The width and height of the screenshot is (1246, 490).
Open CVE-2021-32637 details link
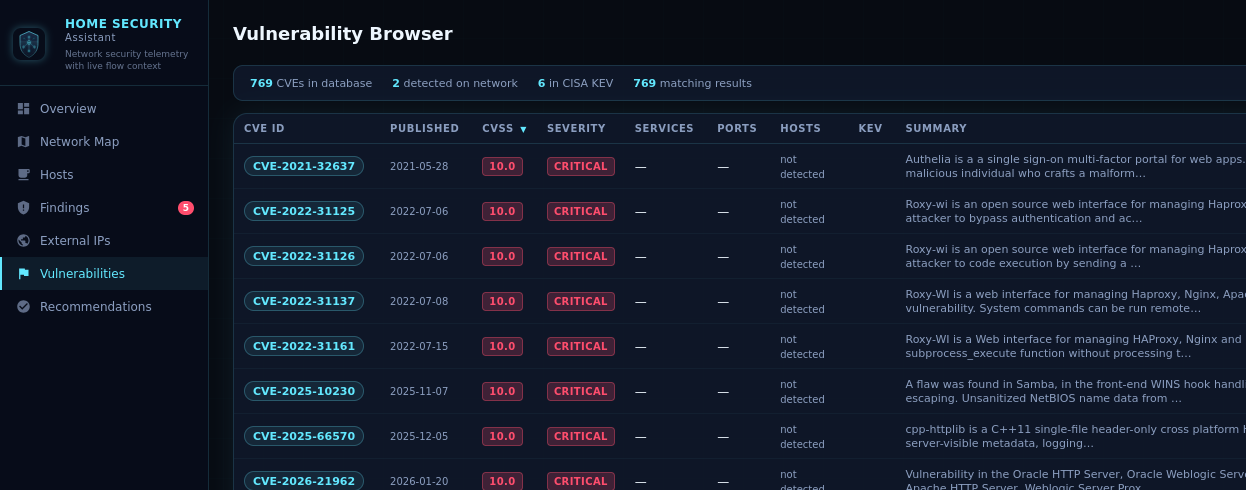pos(304,166)
